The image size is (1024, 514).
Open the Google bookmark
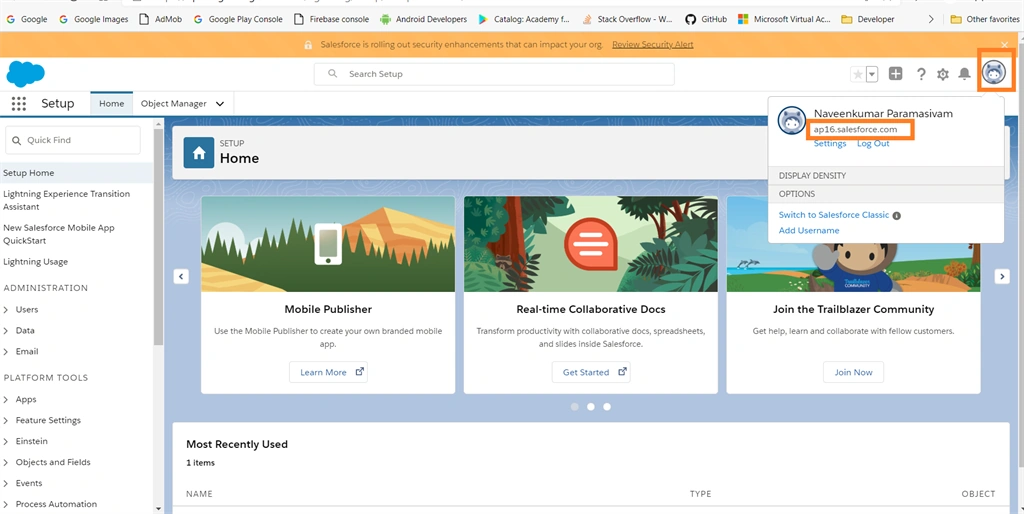[27, 19]
